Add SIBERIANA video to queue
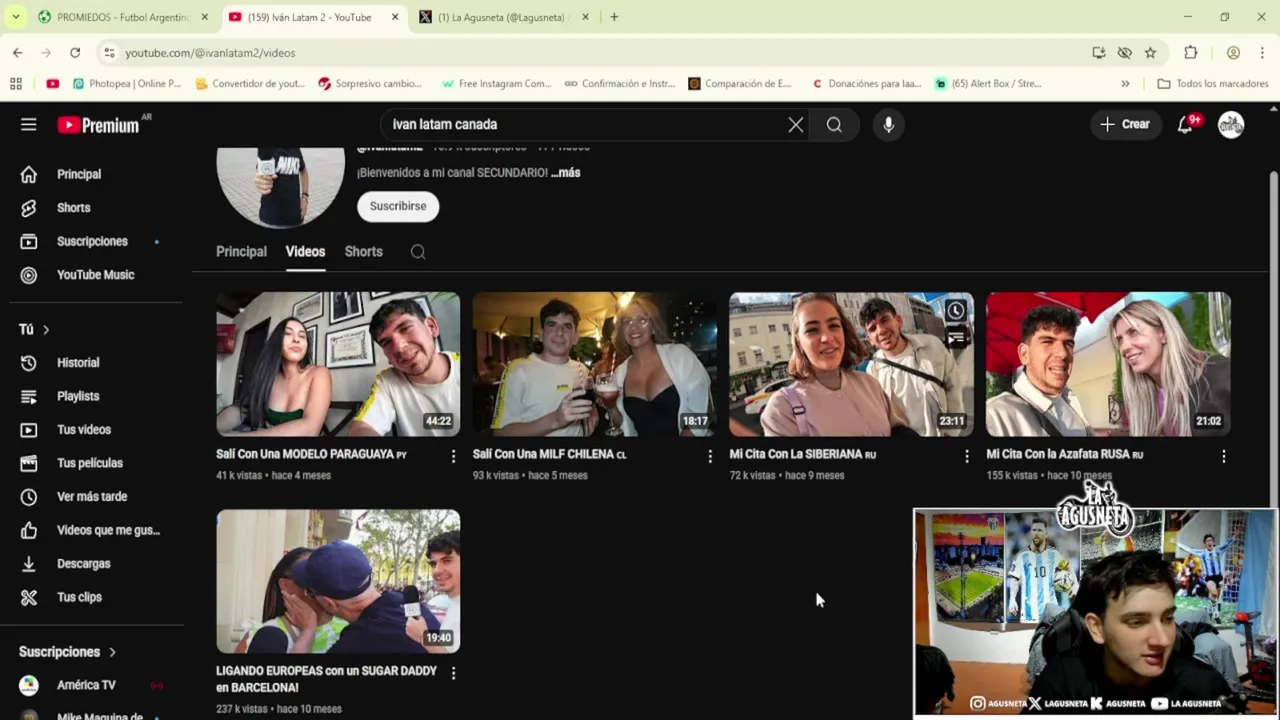 pyautogui.click(x=956, y=338)
